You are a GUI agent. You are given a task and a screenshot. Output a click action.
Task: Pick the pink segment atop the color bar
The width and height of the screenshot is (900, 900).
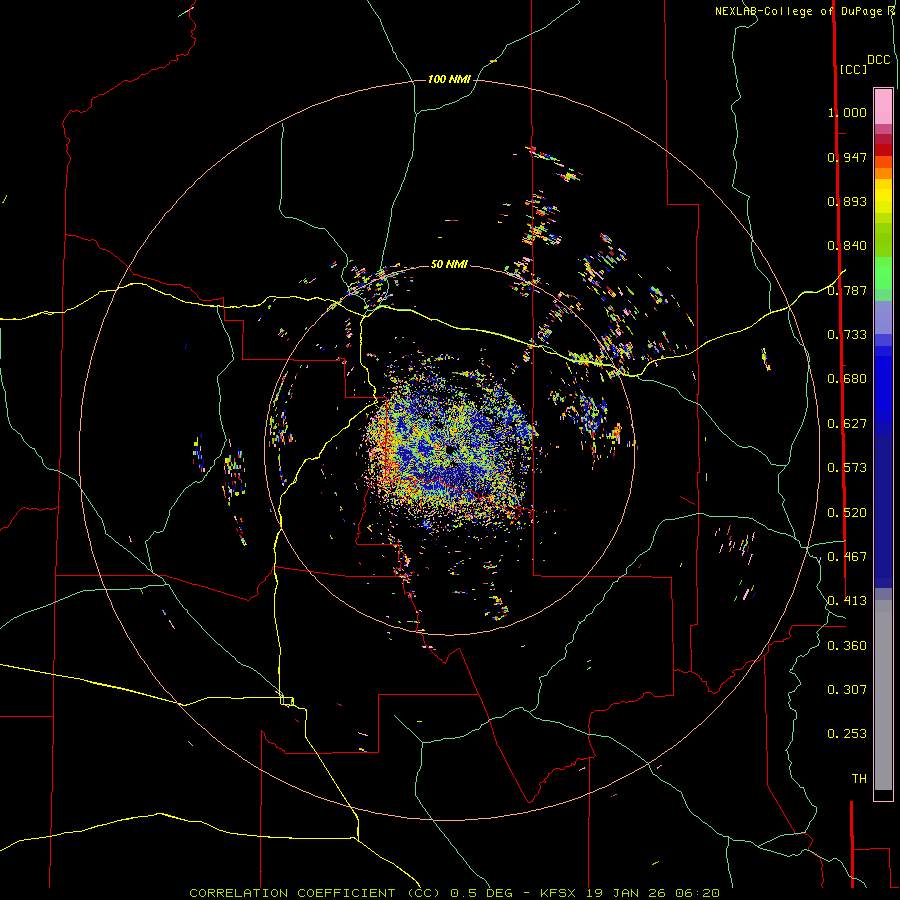click(883, 106)
